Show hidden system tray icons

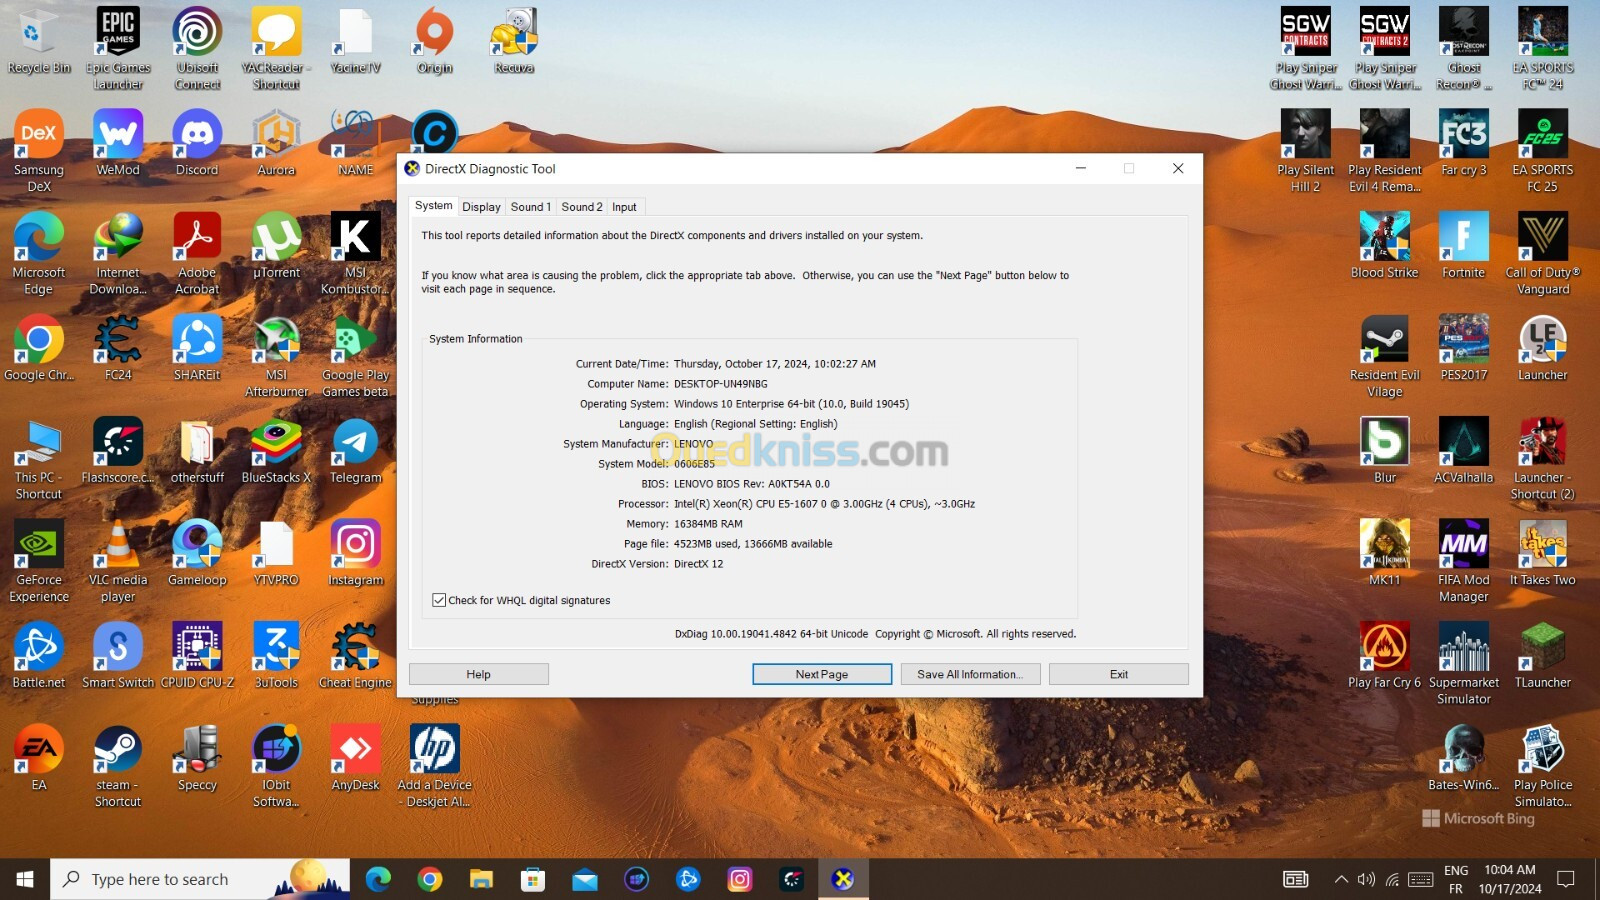pyautogui.click(x=1341, y=879)
